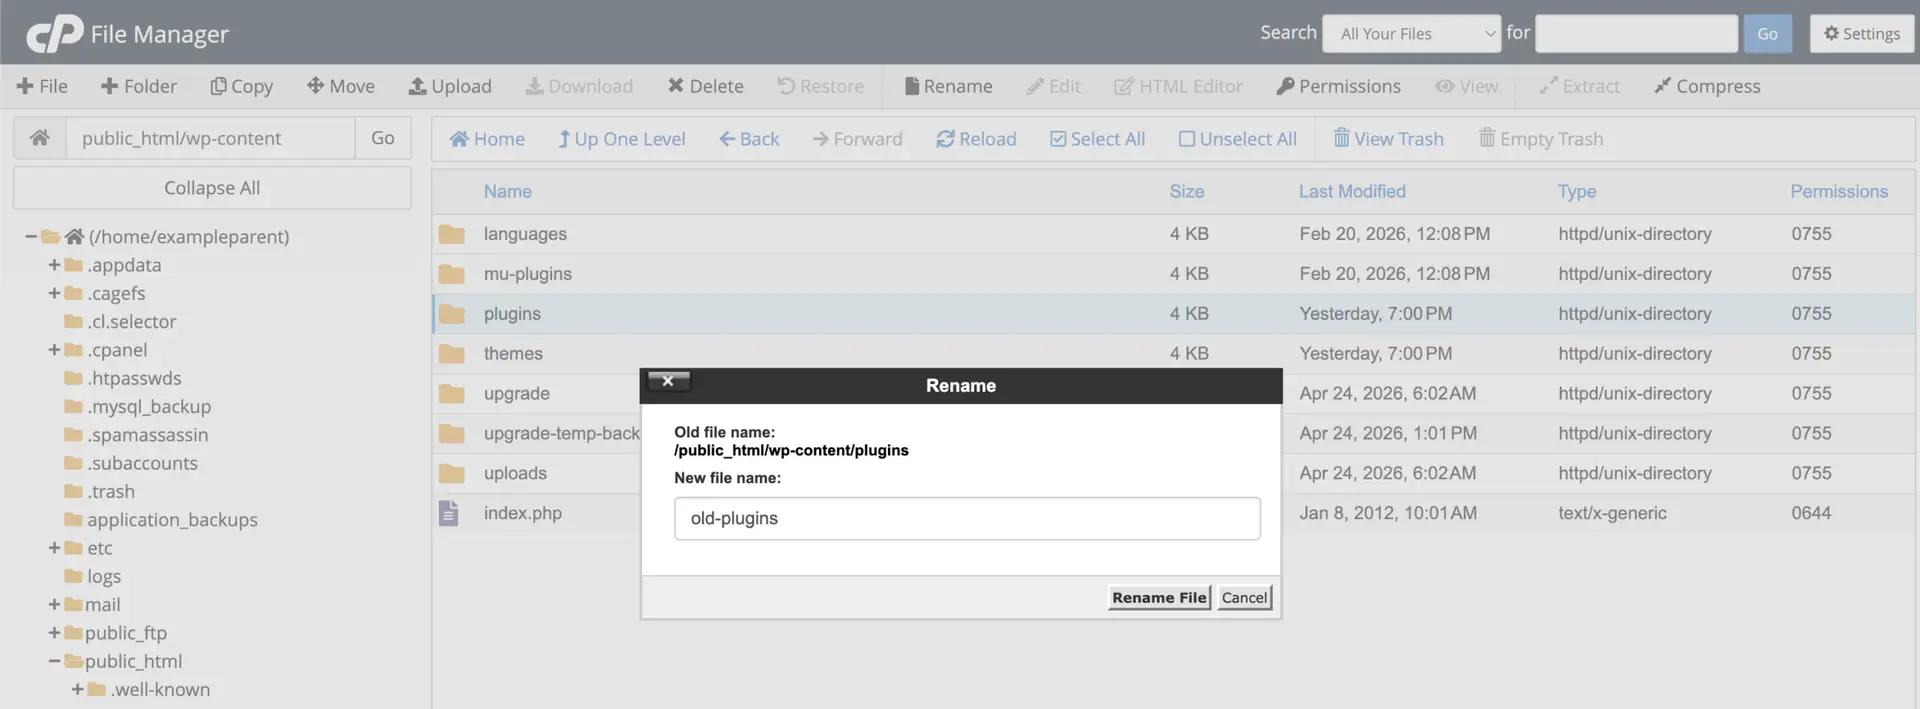Click Select All in navigation bar

coord(1098,139)
